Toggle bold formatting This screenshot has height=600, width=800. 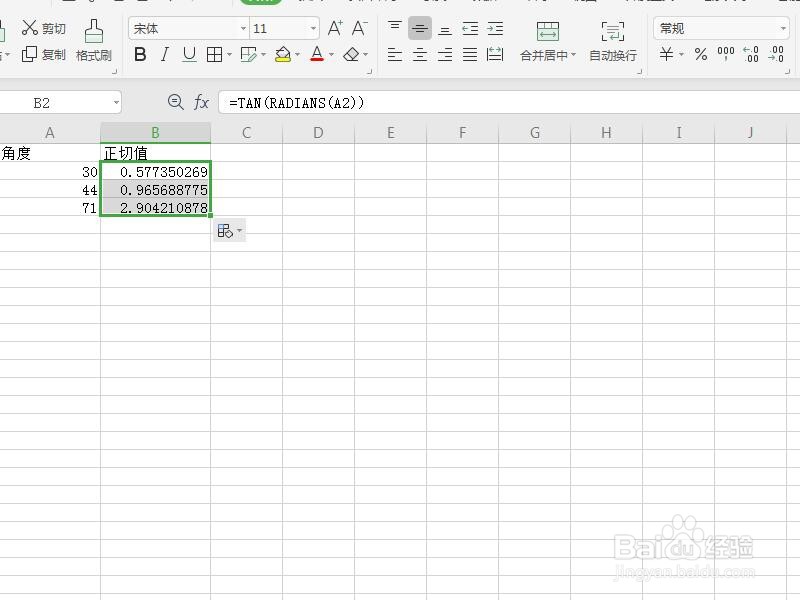coord(140,54)
